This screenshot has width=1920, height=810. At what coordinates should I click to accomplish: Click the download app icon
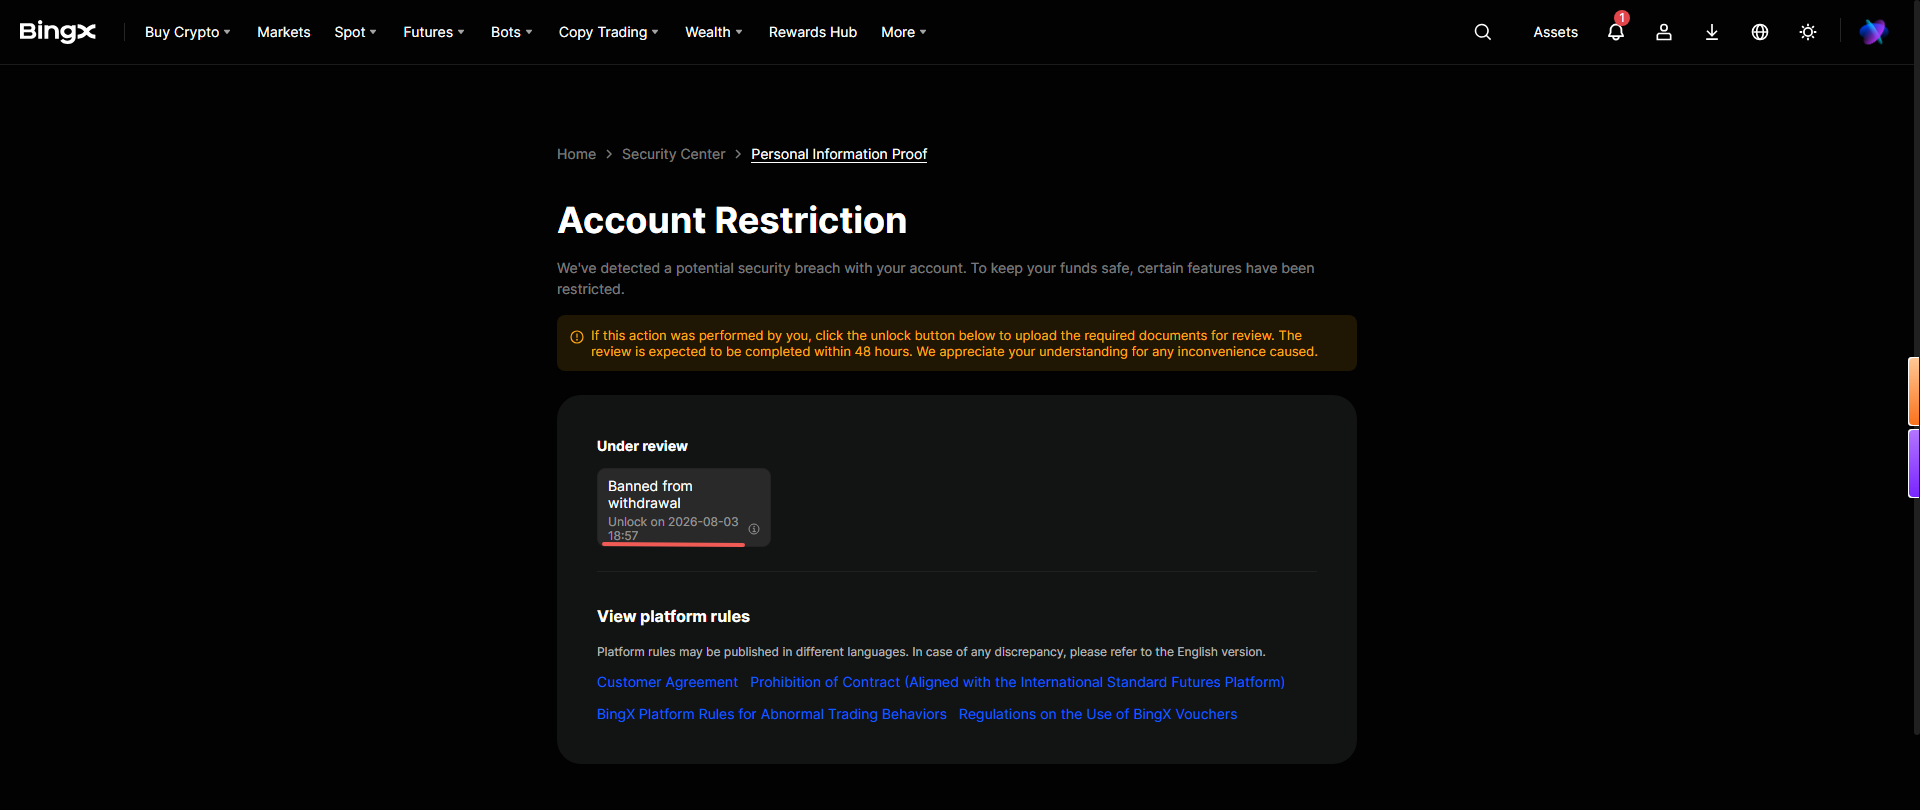click(1712, 32)
